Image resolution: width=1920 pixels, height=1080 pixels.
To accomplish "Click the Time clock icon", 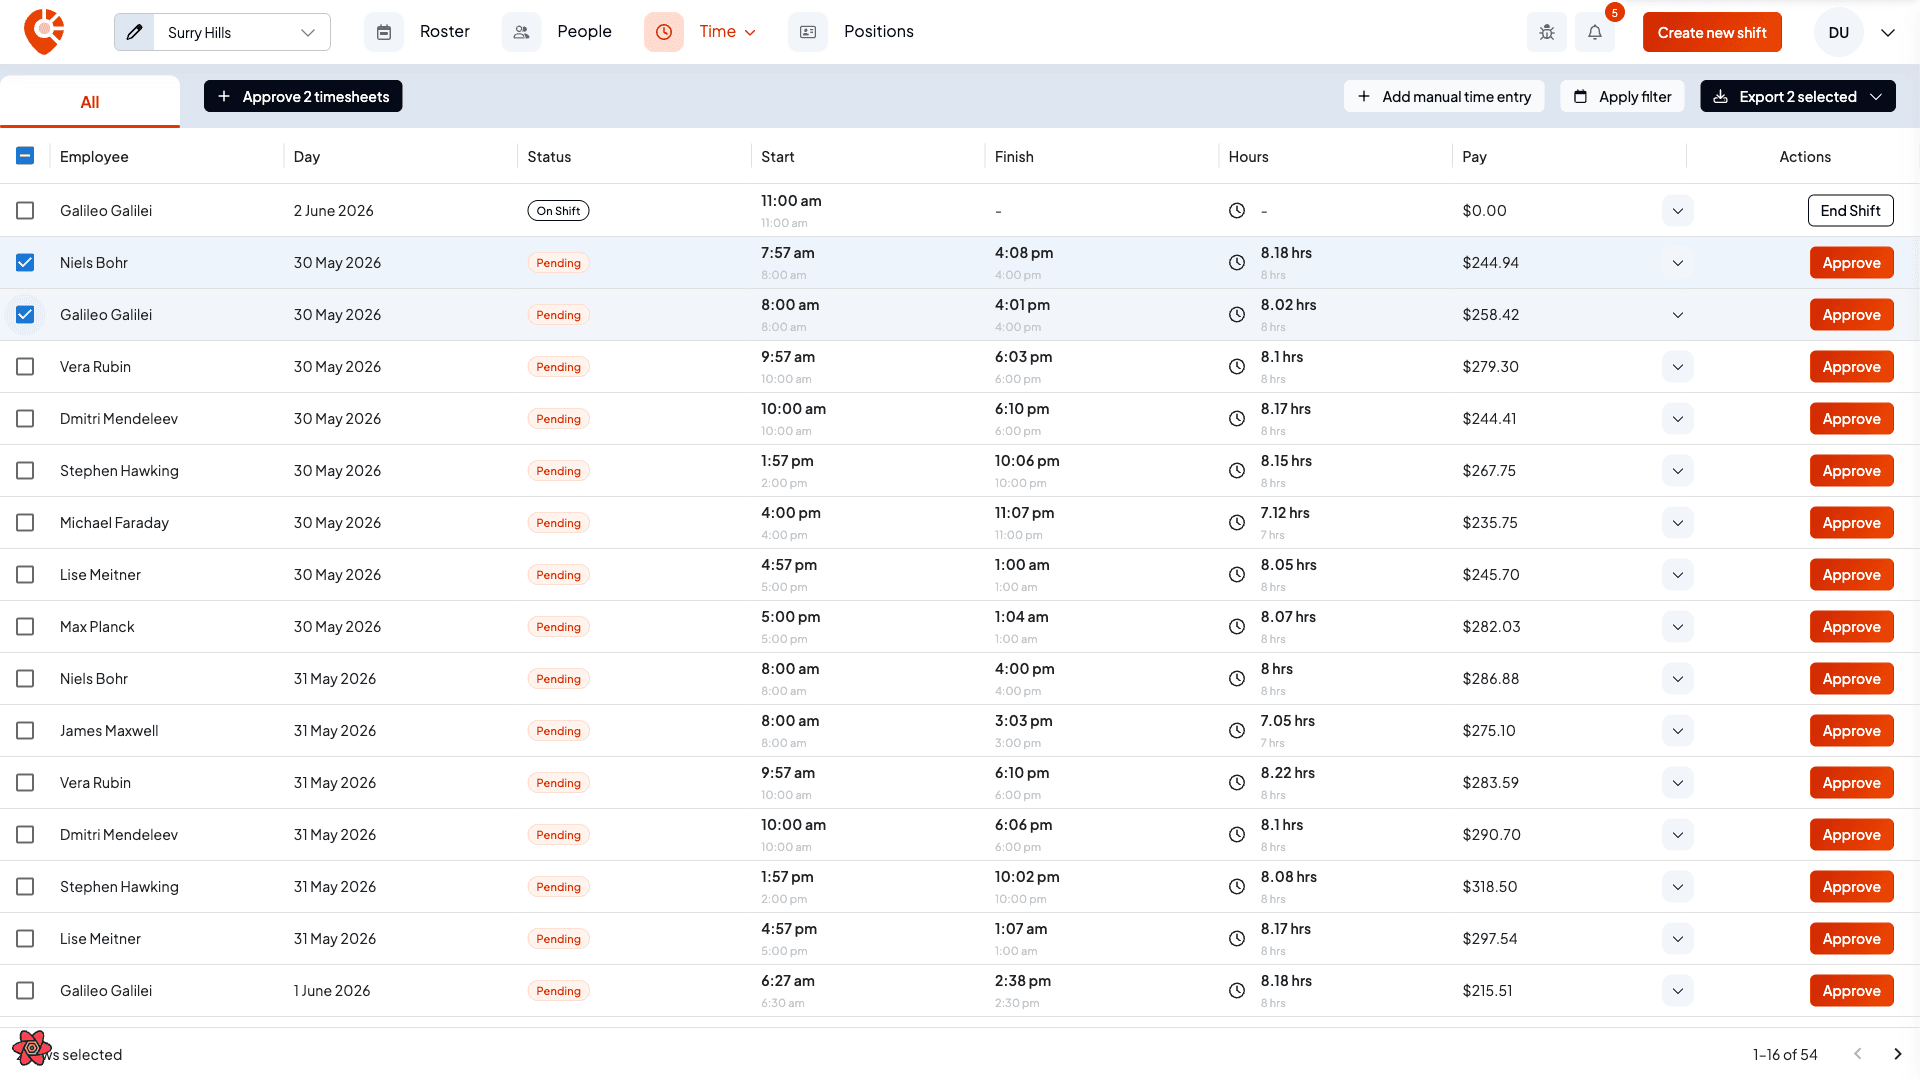I will [664, 32].
